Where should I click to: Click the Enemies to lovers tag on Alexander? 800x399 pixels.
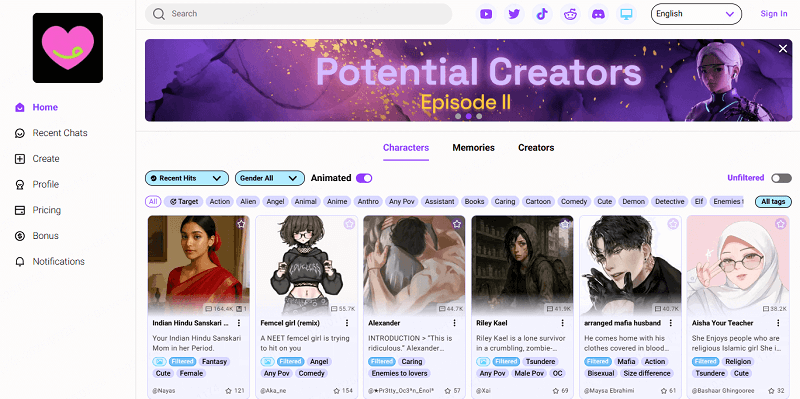[x=399, y=373]
